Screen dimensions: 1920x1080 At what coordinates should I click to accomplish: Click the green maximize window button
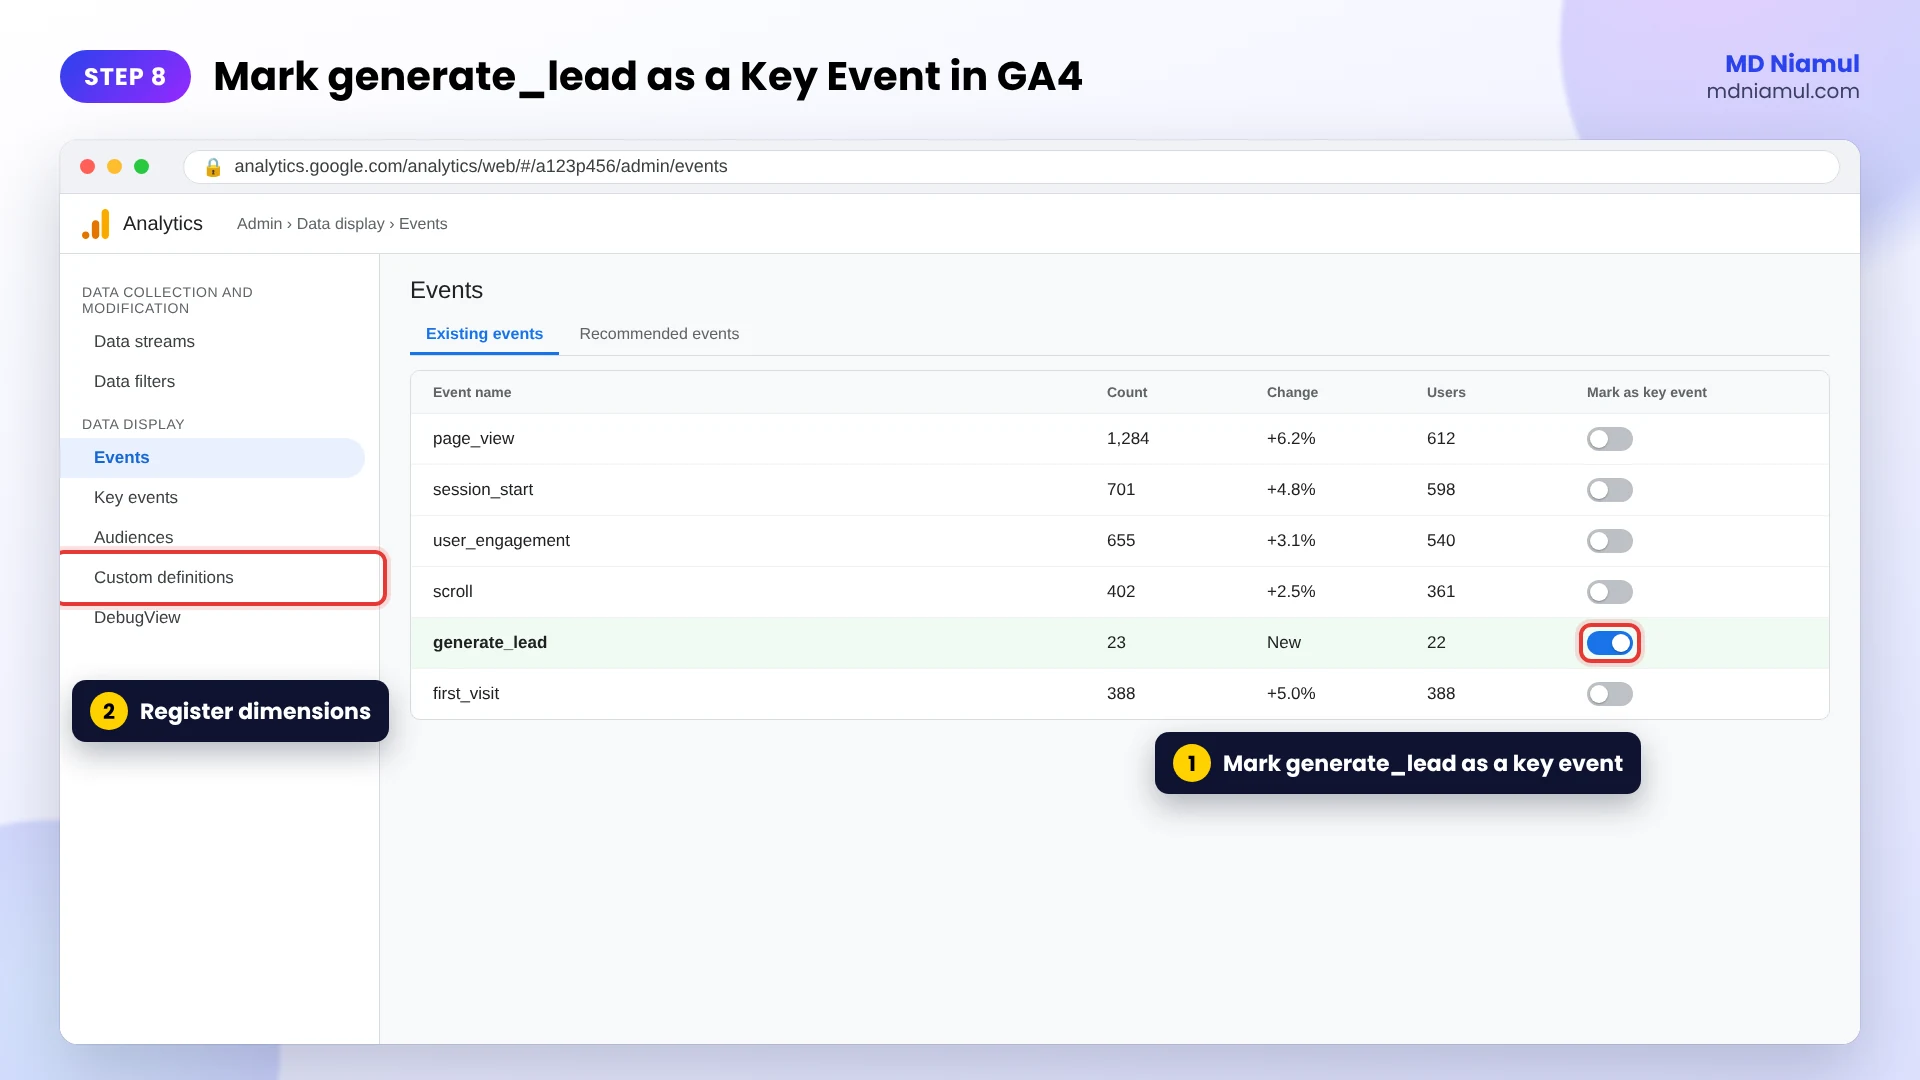[x=142, y=167]
